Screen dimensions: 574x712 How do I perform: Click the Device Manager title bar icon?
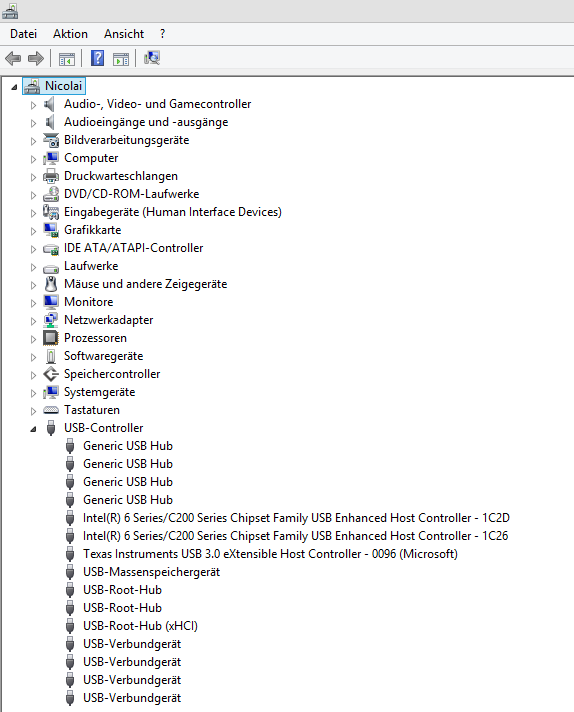(x=10, y=11)
